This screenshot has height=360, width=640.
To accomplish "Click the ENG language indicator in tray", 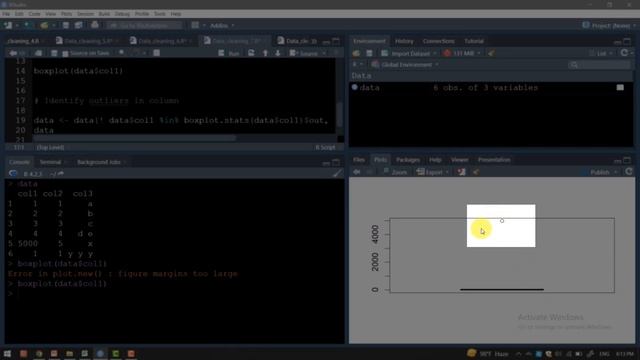I will [x=604, y=353].
